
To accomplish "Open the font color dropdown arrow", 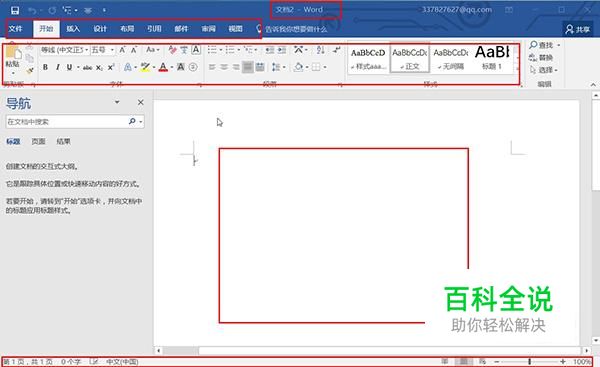I will tap(172, 67).
